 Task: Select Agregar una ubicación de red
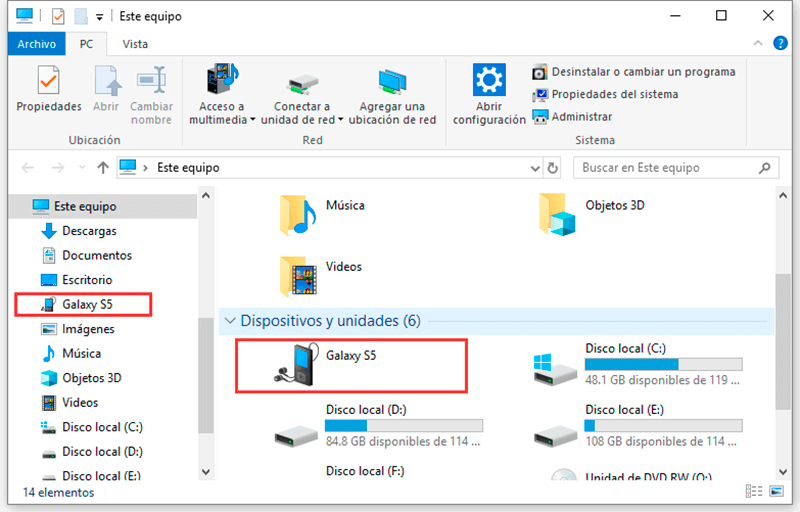coord(392,98)
